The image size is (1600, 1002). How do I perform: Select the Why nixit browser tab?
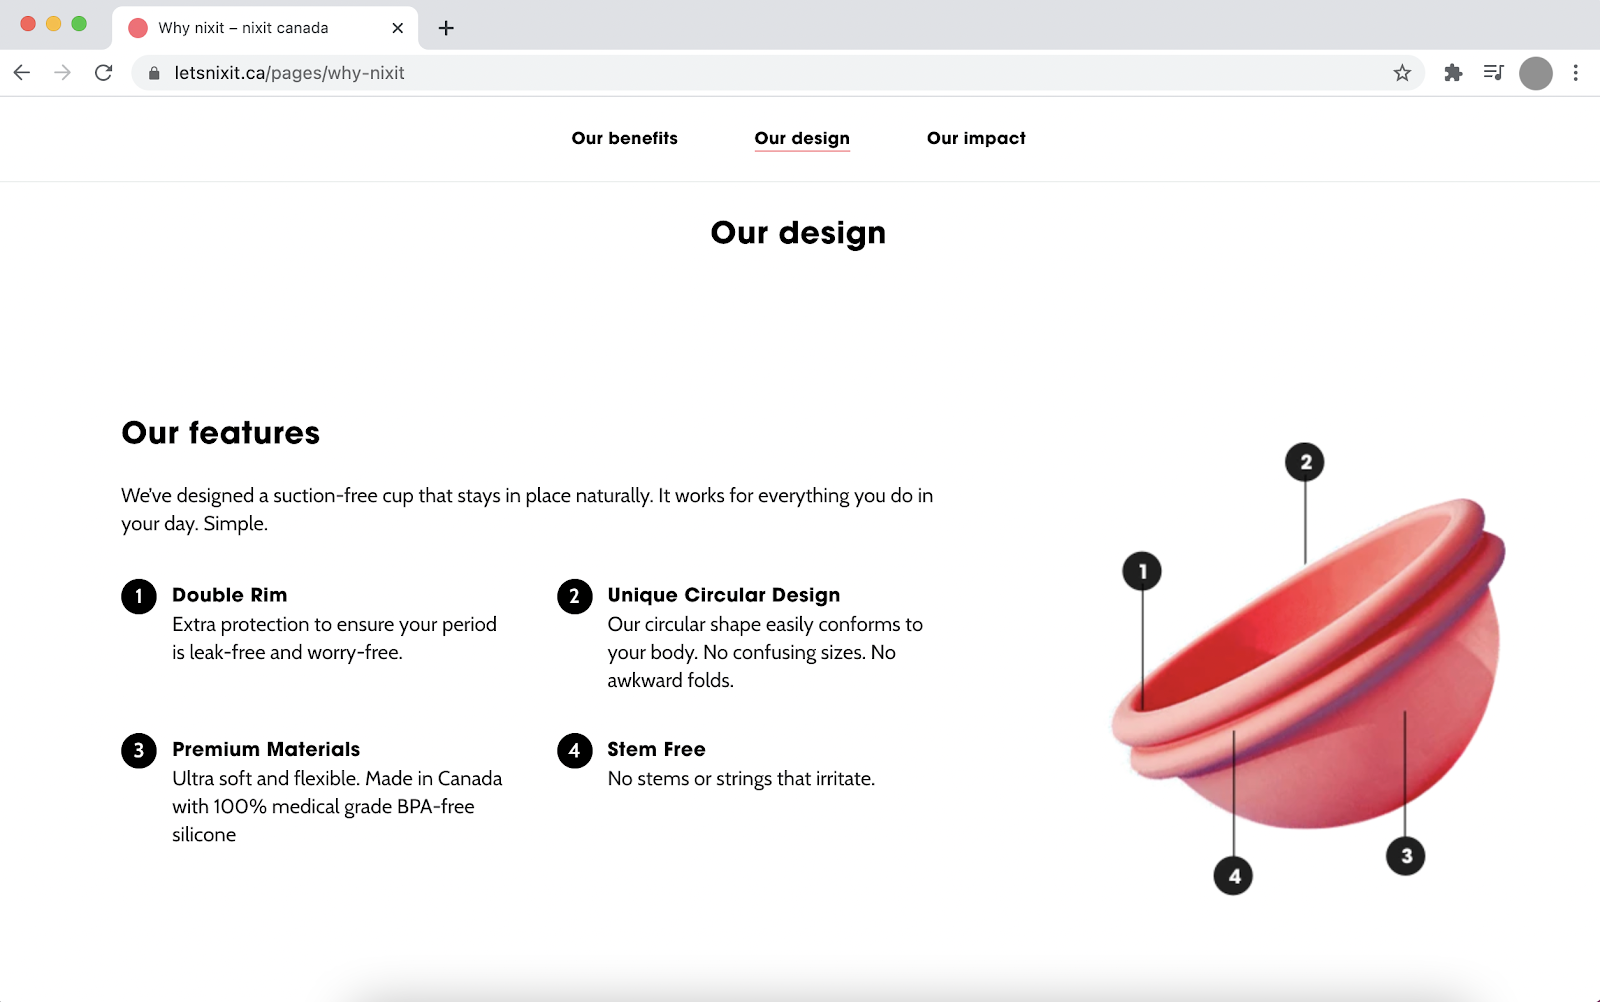tap(265, 28)
